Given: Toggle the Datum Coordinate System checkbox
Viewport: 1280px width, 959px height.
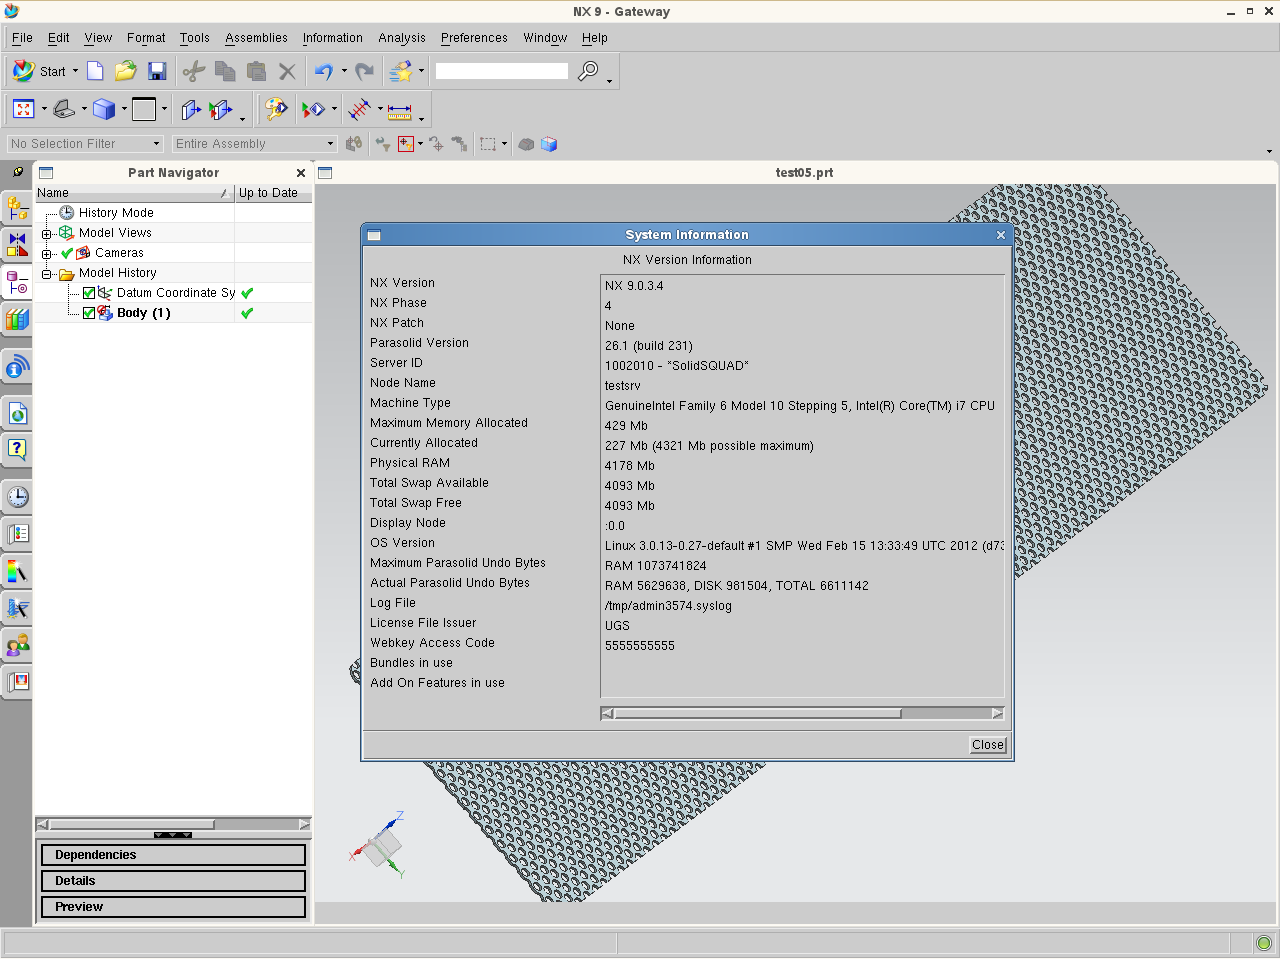Looking at the screenshot, I should [x=89, y=293].
